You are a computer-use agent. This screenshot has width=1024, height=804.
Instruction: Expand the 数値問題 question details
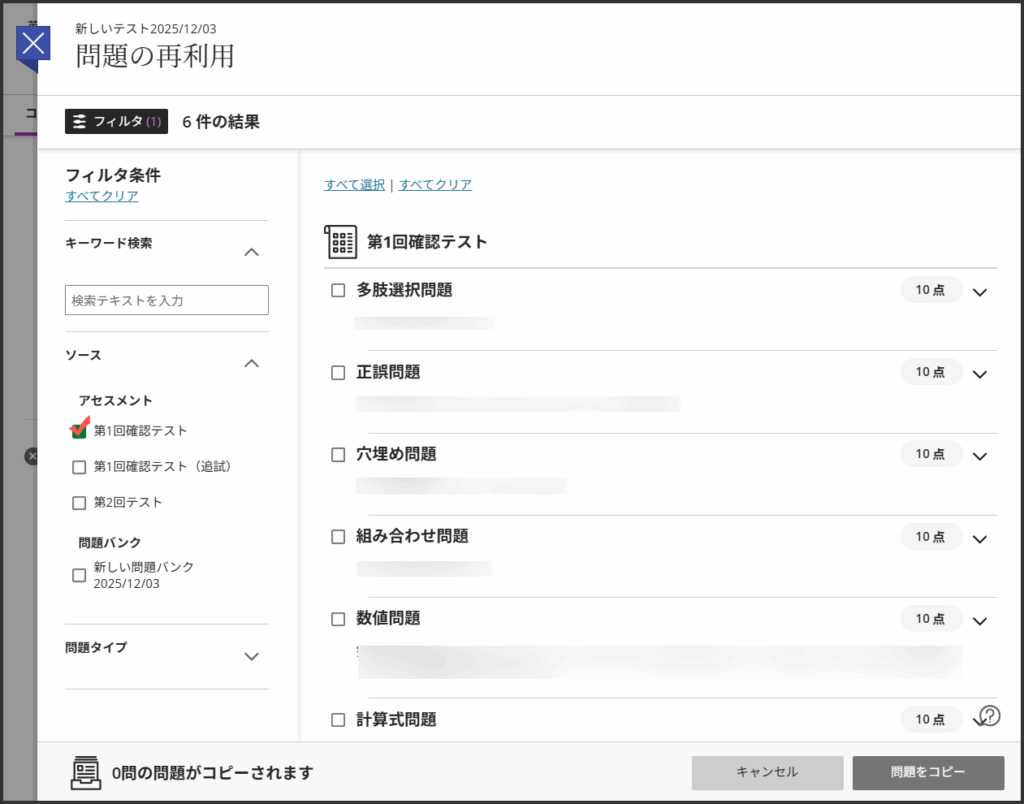click(x=979, y=620)
